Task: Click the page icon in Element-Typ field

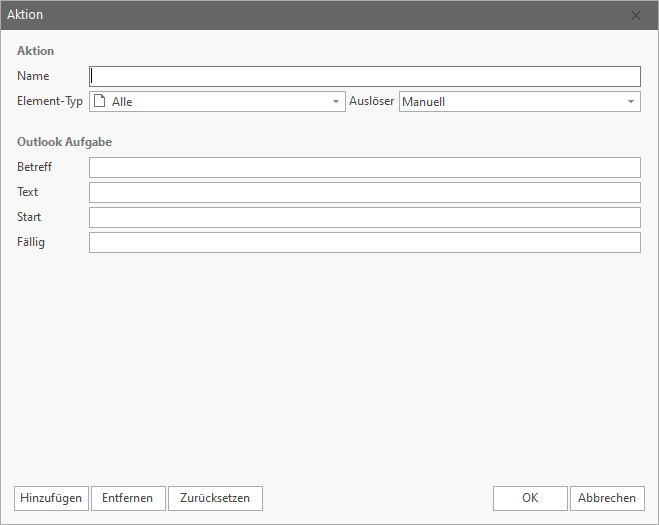Action: coord(99,101)
